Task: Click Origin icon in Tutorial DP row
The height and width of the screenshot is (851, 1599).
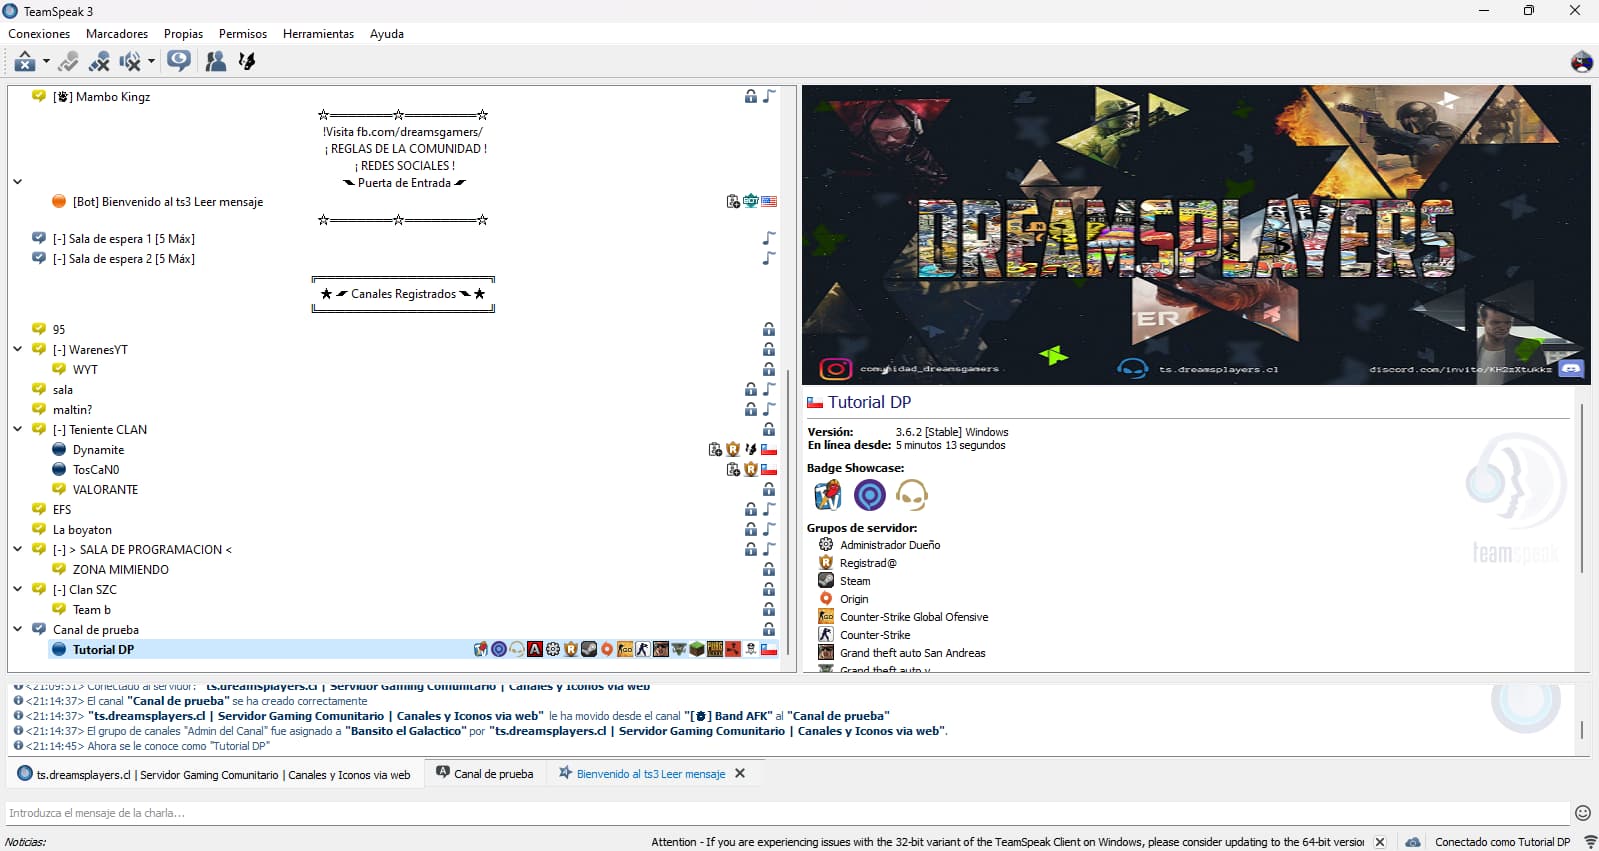Action: pyautogui.click(x=607, y=650)
